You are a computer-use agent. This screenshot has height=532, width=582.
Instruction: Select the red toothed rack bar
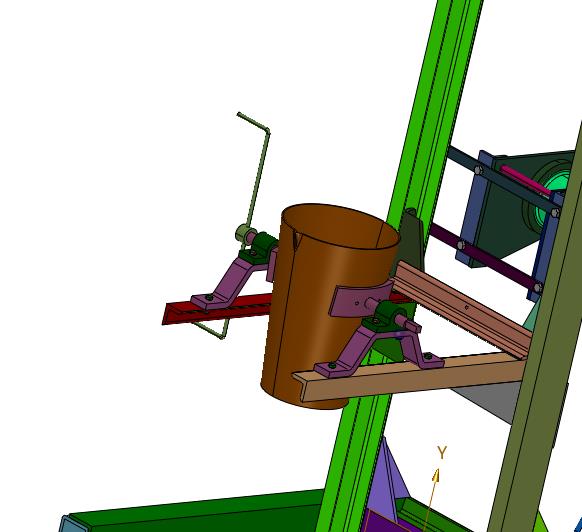click(219, 309)
